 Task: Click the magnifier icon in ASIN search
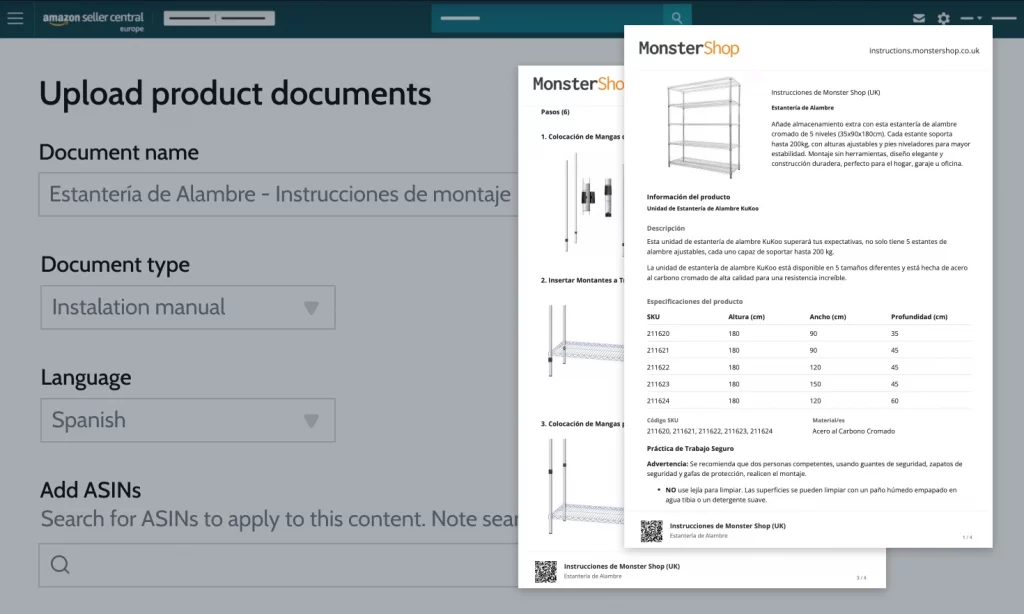[60, 565]
